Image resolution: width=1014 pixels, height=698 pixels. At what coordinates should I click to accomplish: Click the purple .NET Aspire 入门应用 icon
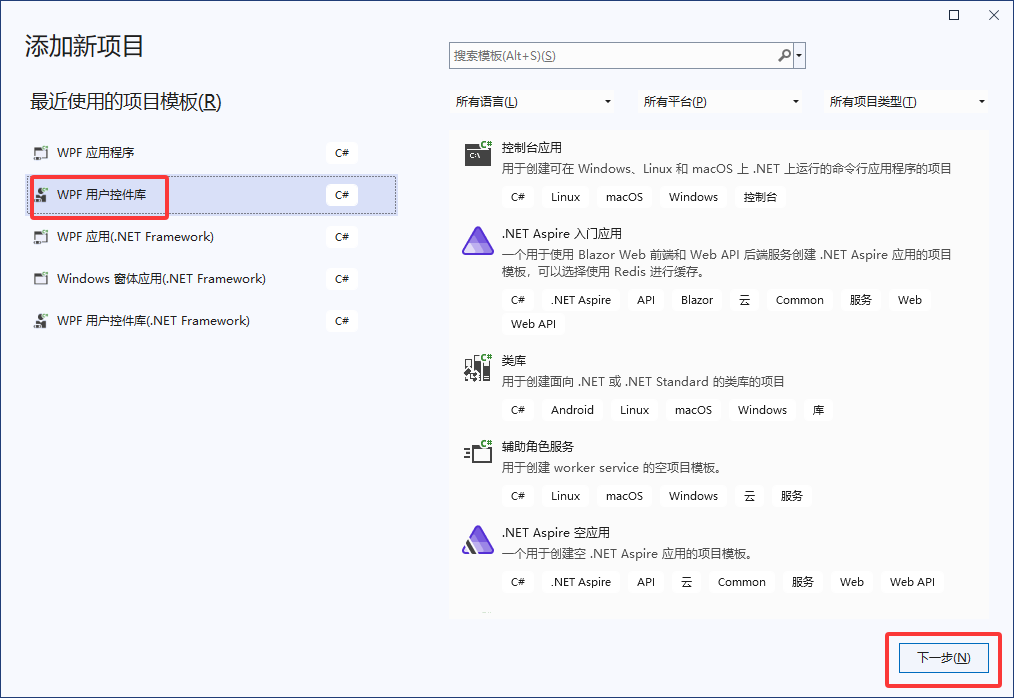click(x=477, y=240)
